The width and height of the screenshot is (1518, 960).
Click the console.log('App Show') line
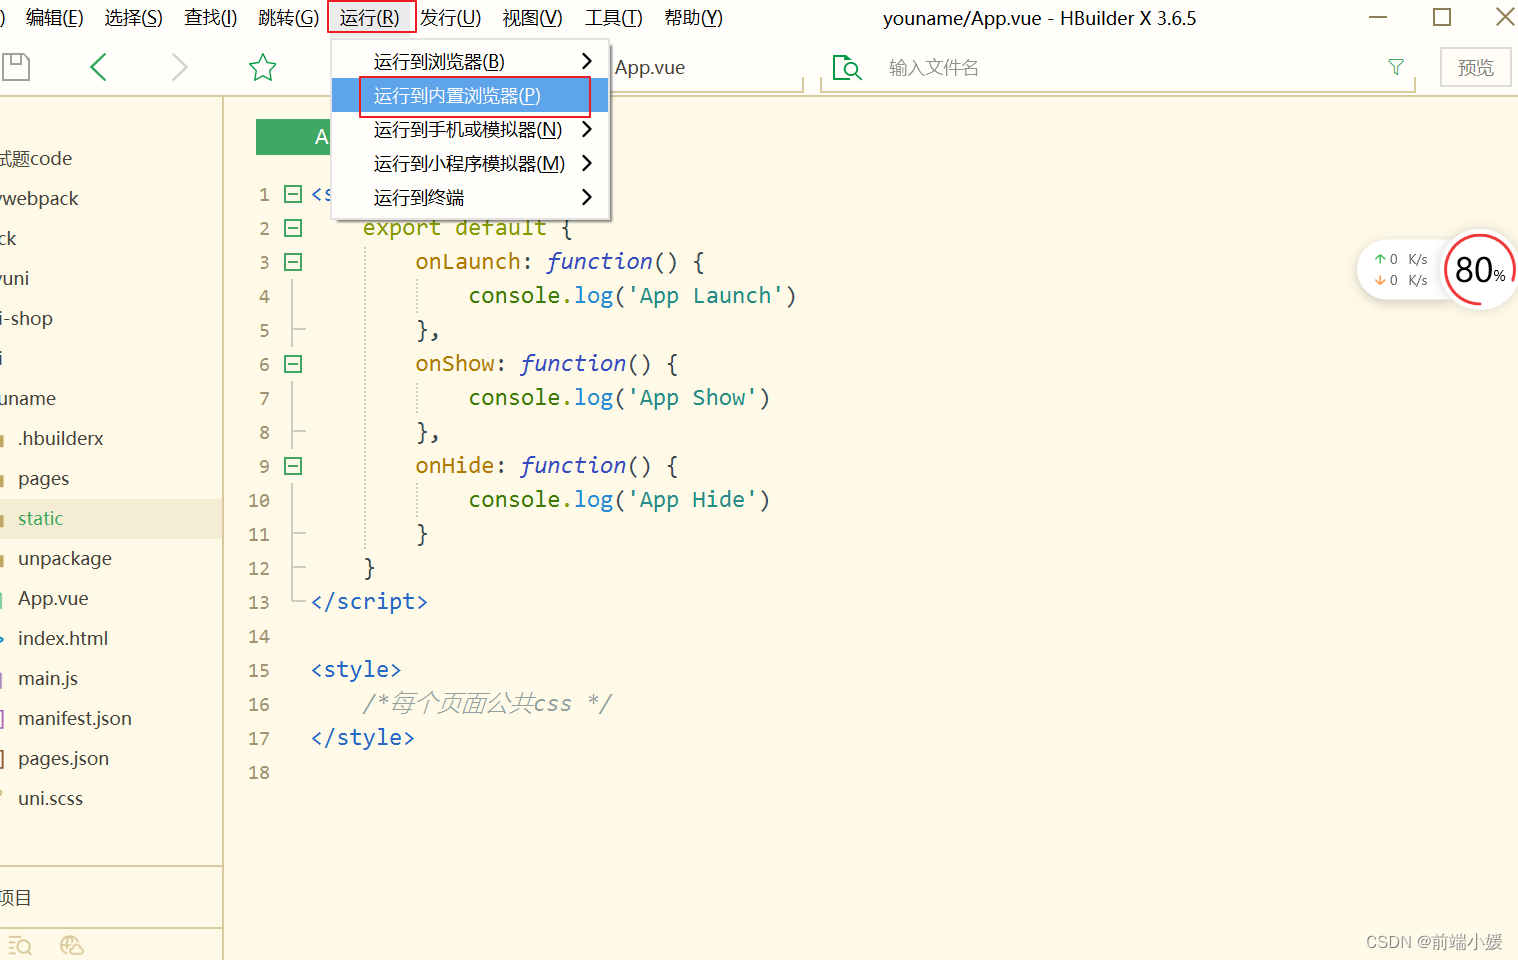(619, 398)
